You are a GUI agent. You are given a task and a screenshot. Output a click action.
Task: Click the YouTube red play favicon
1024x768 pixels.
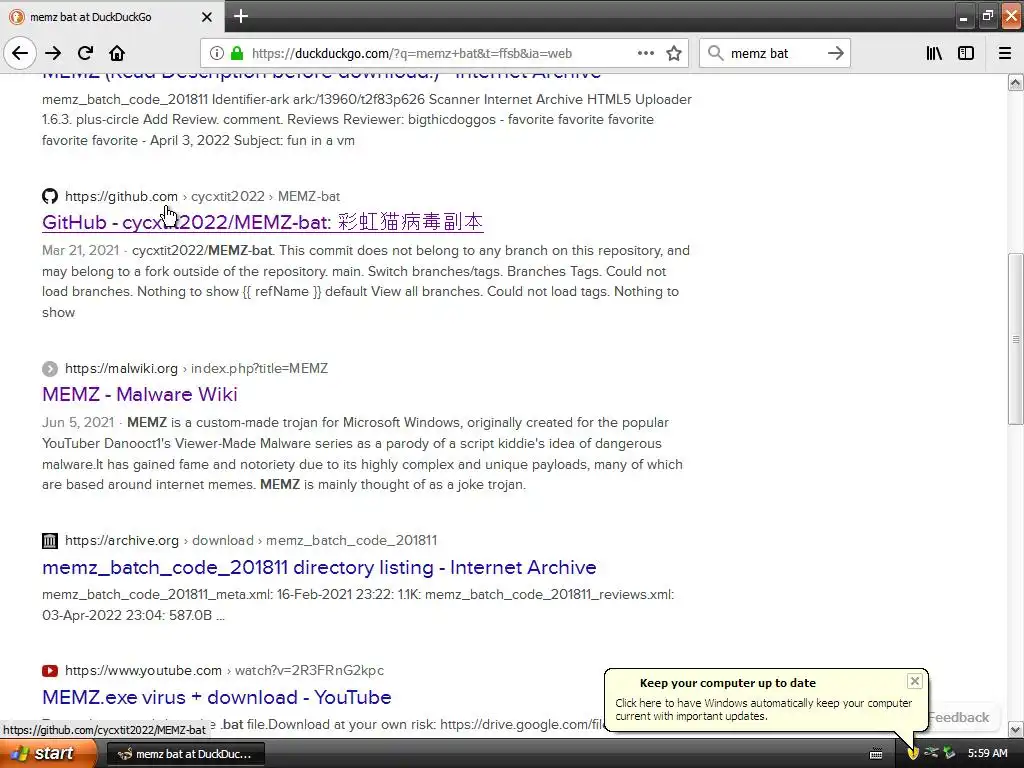[50, 671]
